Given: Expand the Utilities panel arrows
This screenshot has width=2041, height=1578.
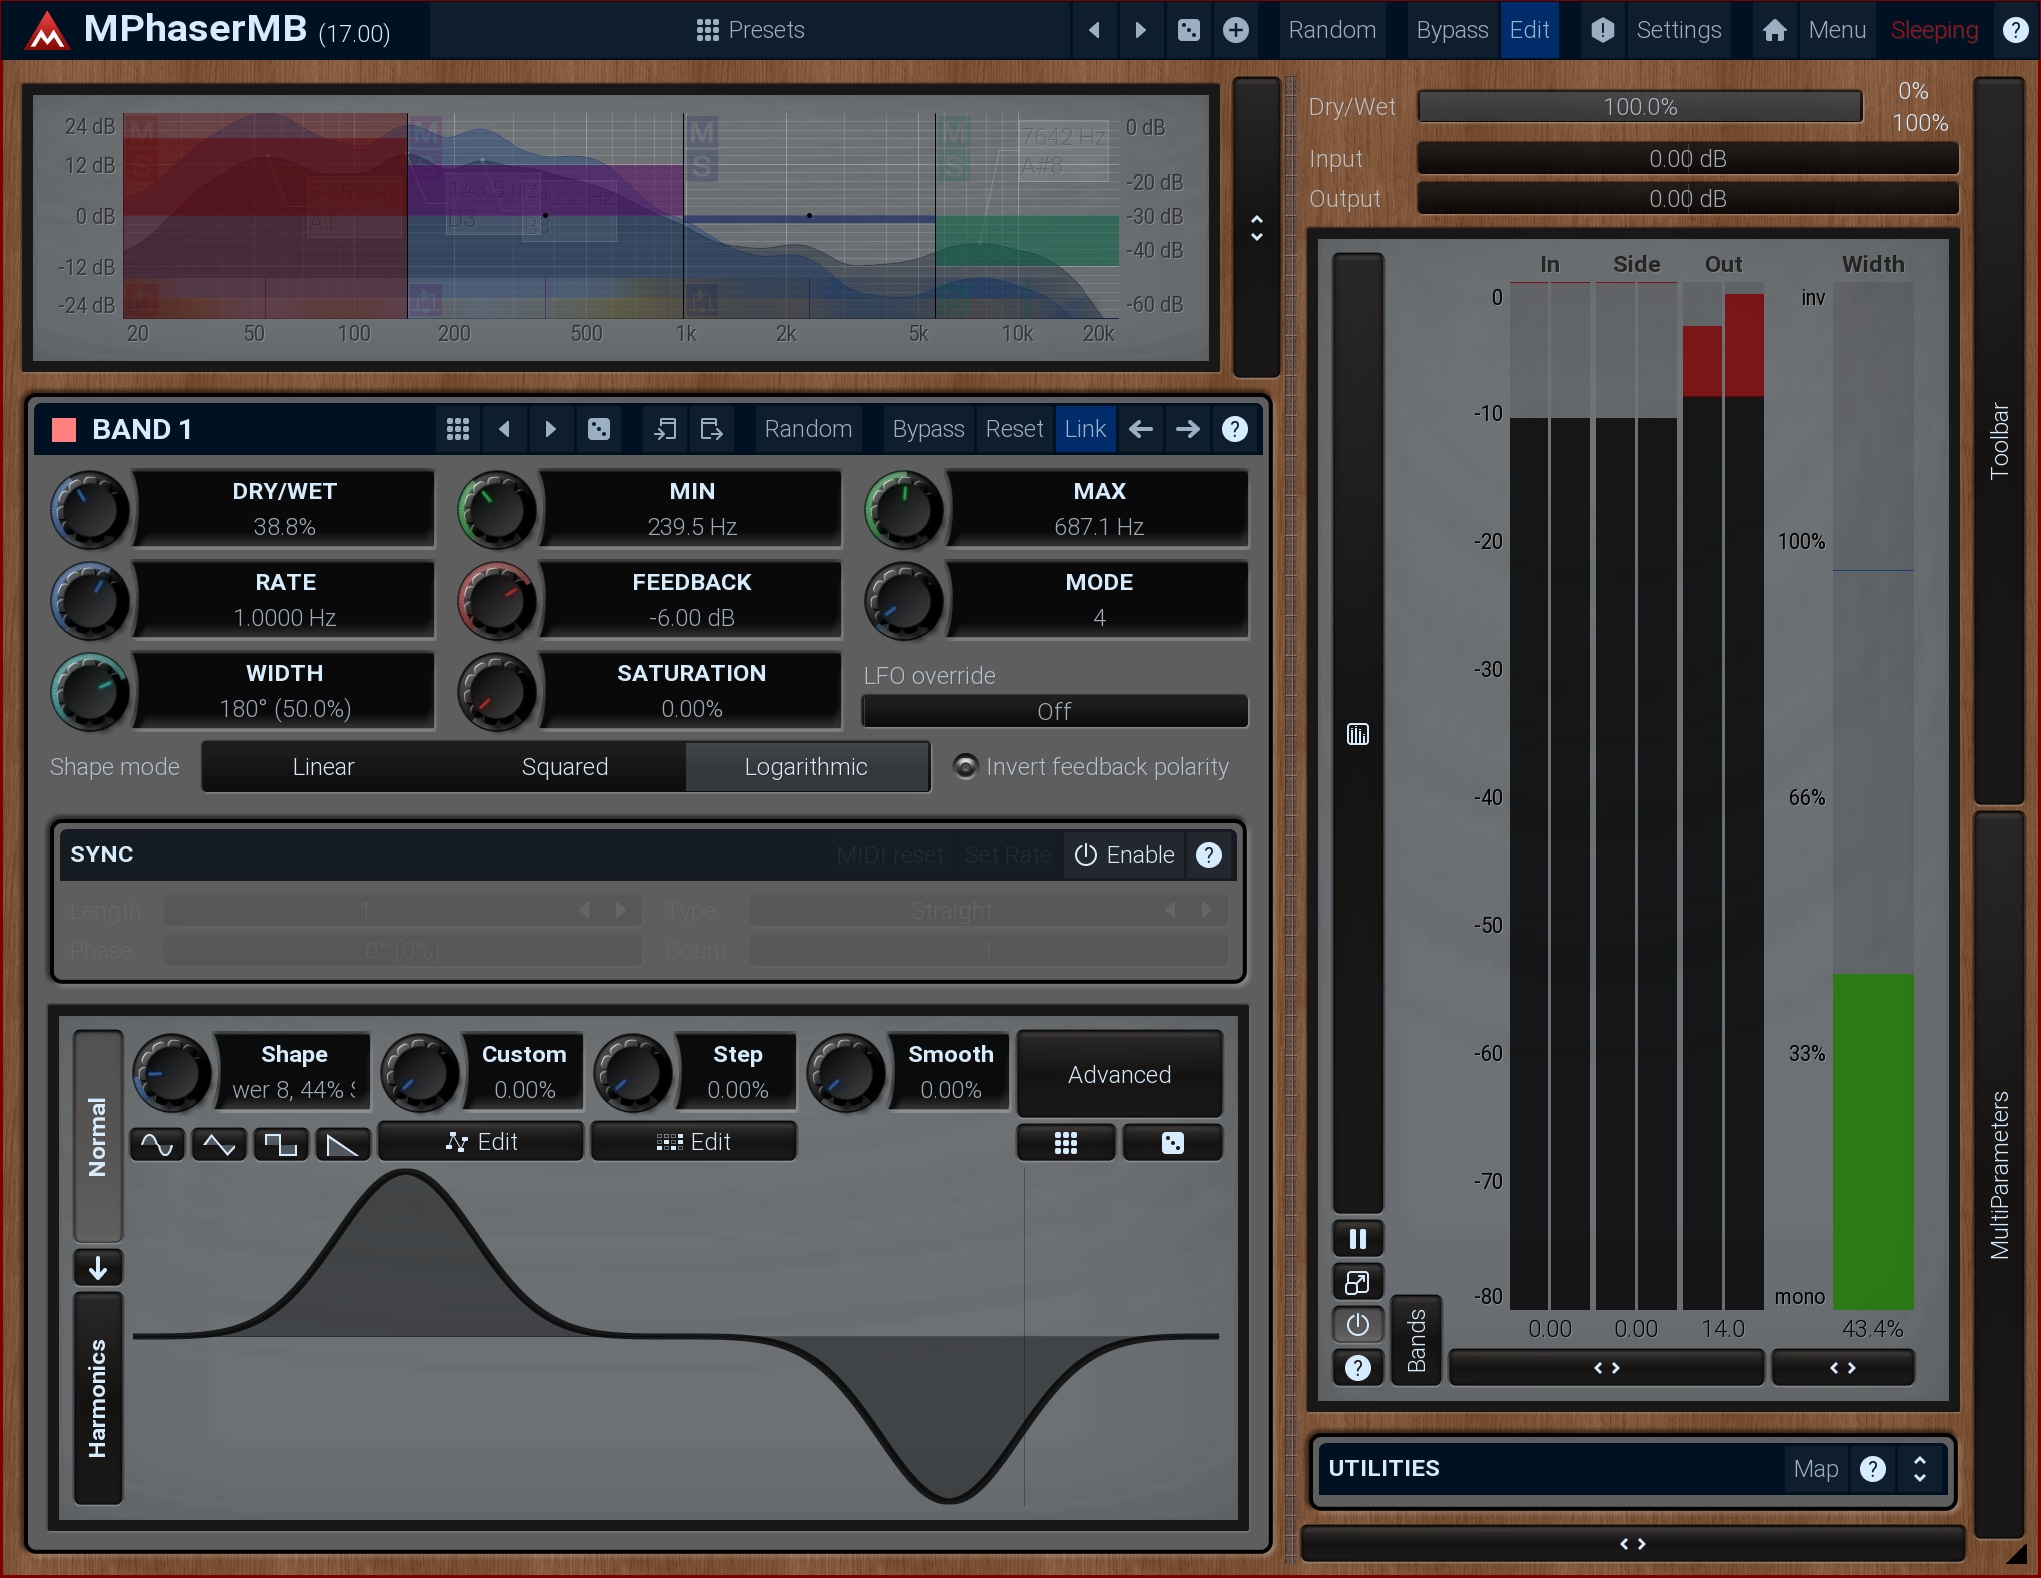Looking at the screenshot, I should point(1919,1468).
